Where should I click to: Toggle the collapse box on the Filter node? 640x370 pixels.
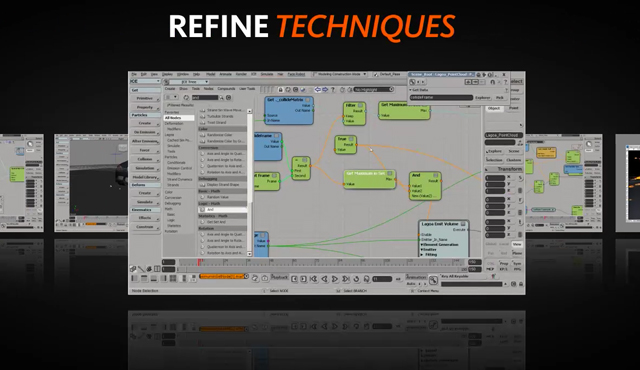pos(360,105)
